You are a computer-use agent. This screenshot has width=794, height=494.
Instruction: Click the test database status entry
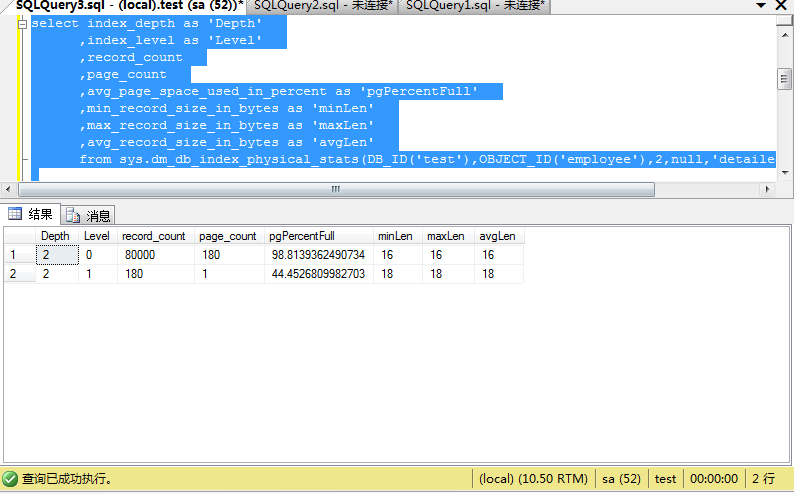pos(665,479)
